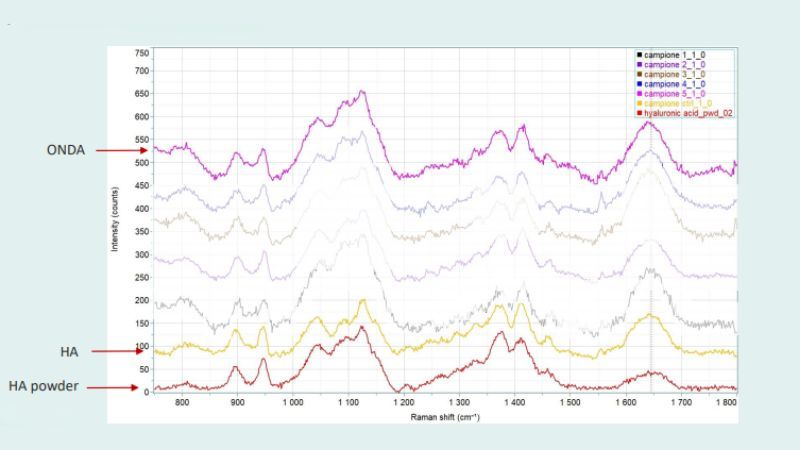Click the Raman shift (cm⁻¹) axis title
This screenshot has height=450, width=800.
coord(445,417)
